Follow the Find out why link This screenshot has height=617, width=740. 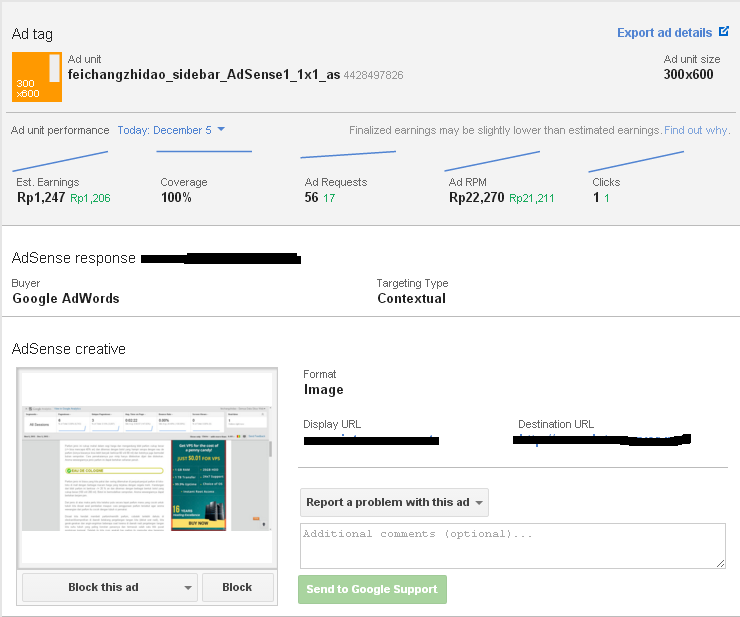[x=697, y=130]
